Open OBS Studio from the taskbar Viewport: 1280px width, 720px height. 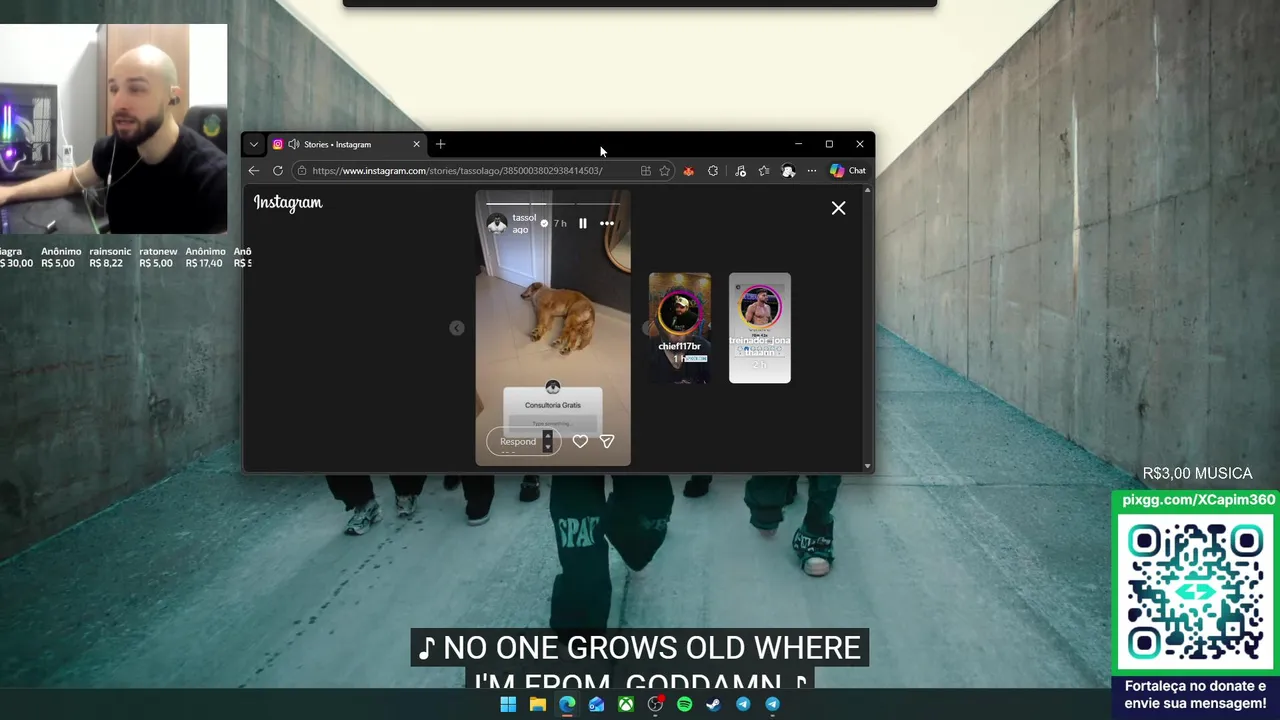(x=655, y=704)
